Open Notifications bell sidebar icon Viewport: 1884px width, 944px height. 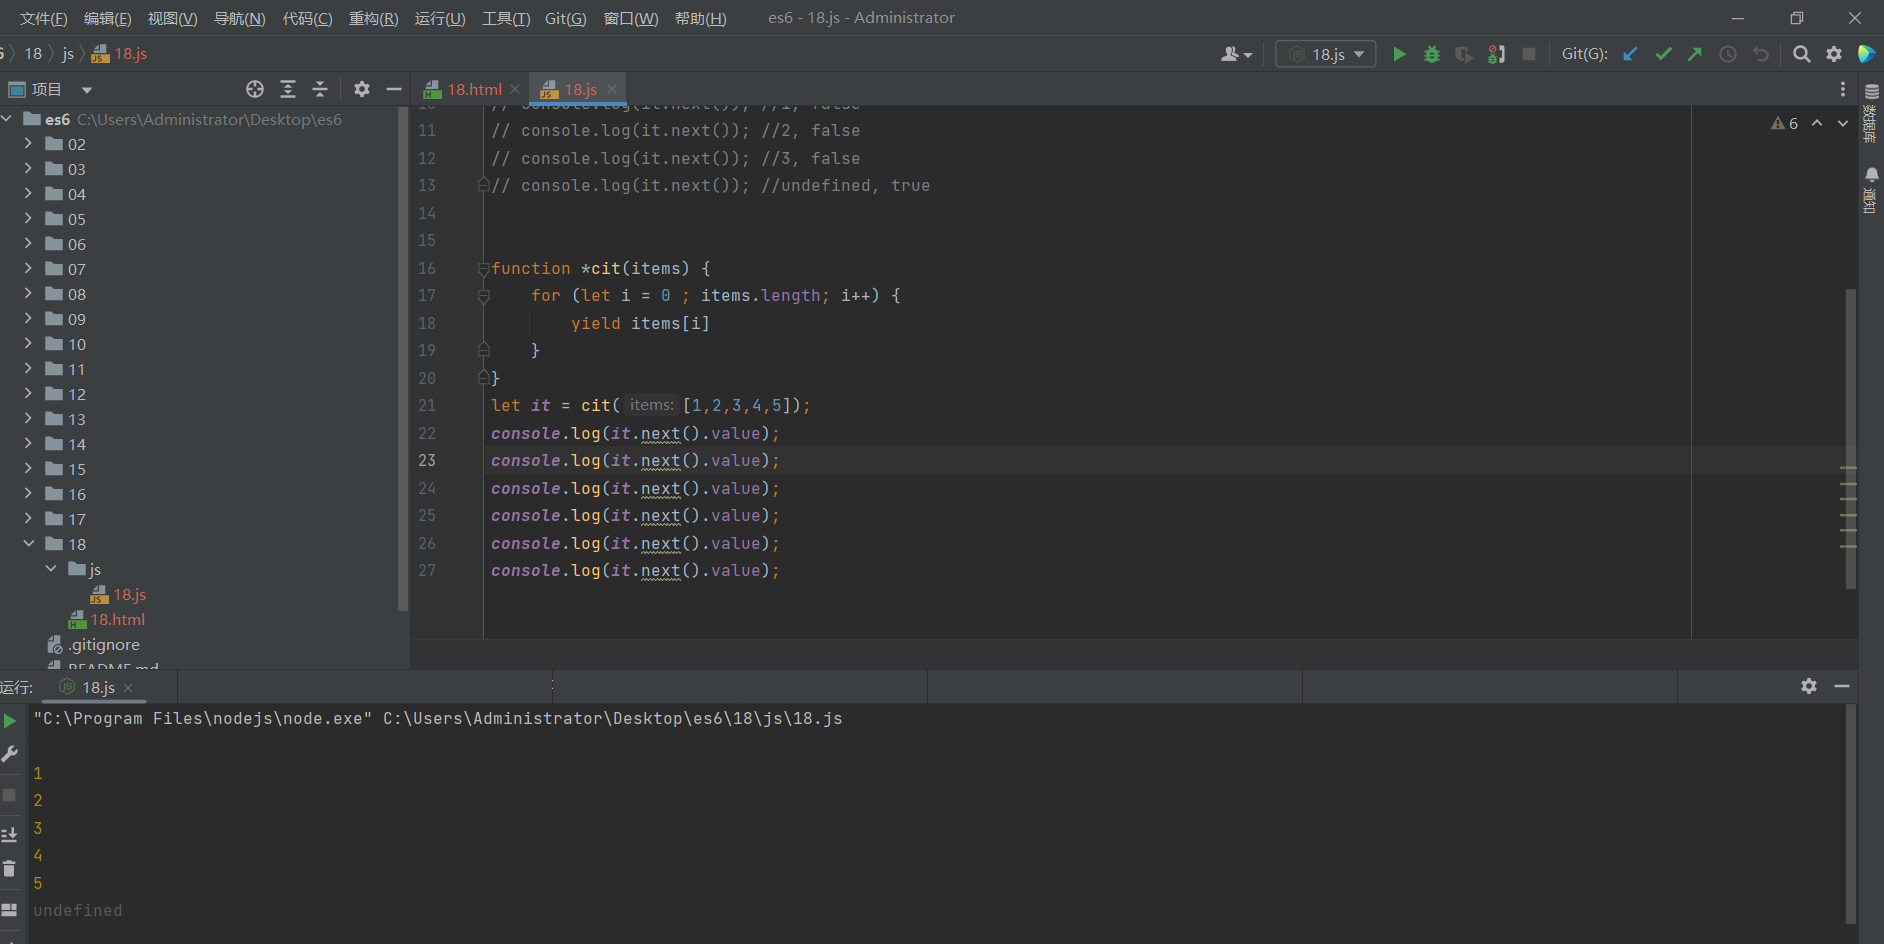pyautogui.click(x=1871, y=190)
